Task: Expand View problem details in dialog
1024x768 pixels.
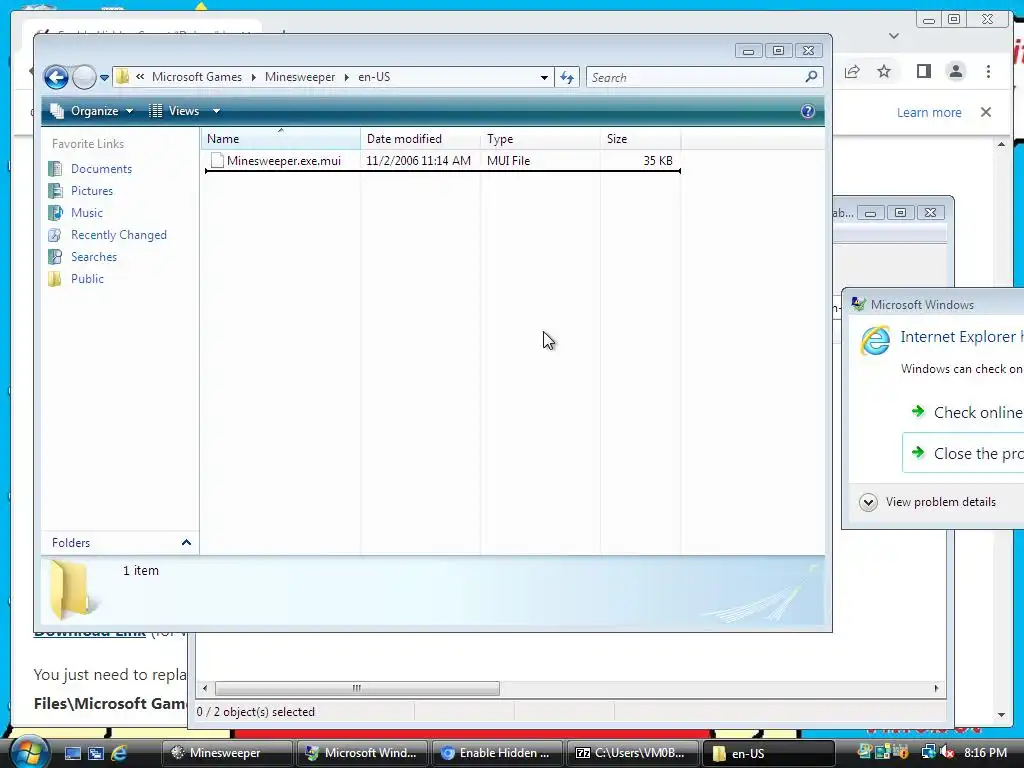Action: pos(928,502)
